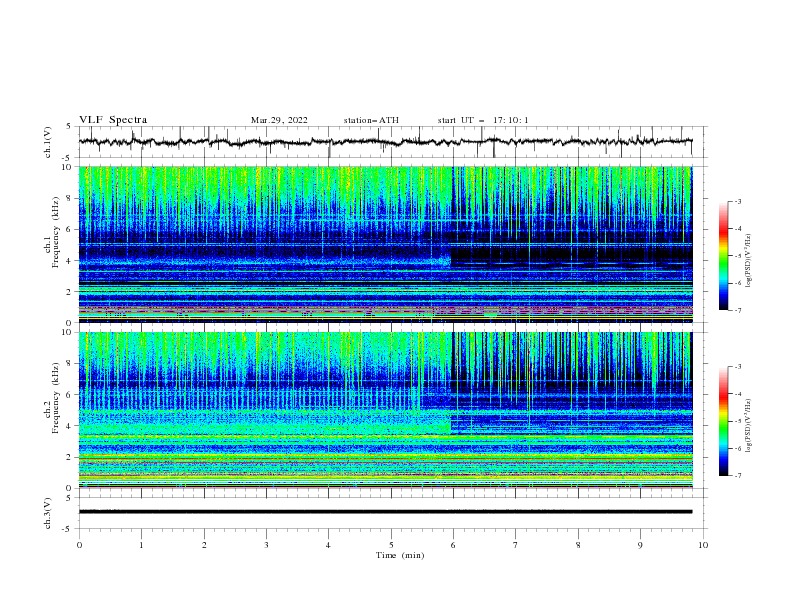Click the ch.3(V) waveform trace panel
Image resolution: width=792 pixels, height=612 pixels.
(x=393, y=513)
